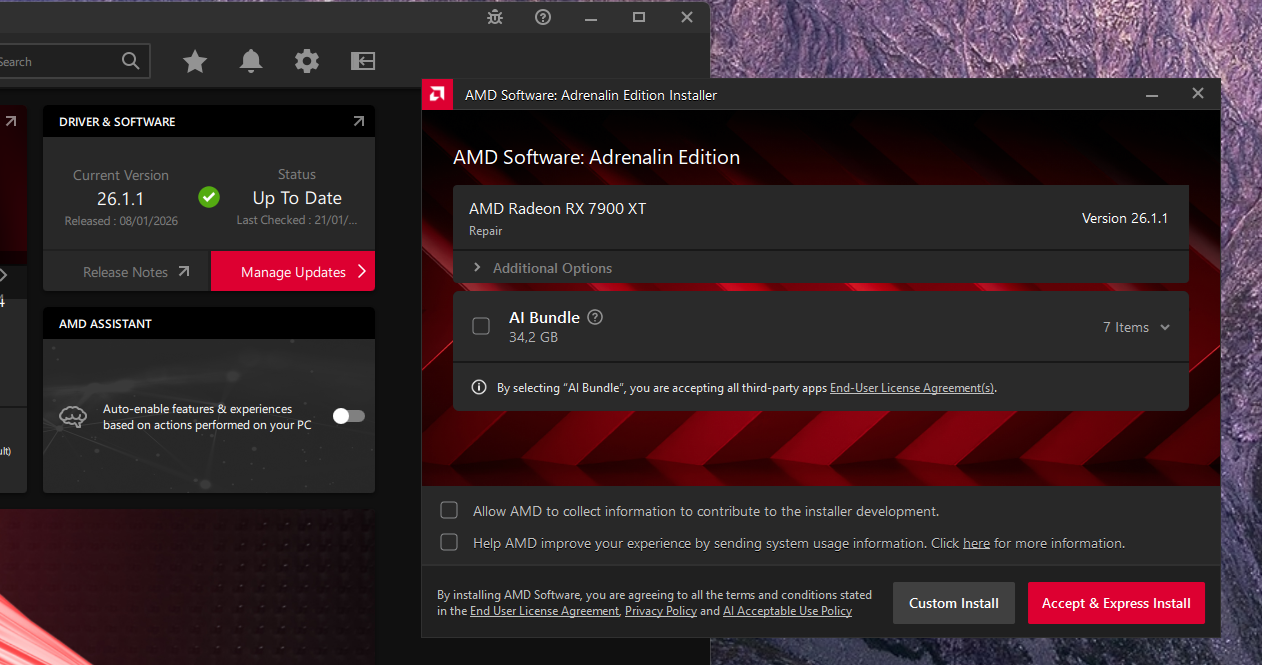Check the AI Bundle checkbox

click(481, 326)
